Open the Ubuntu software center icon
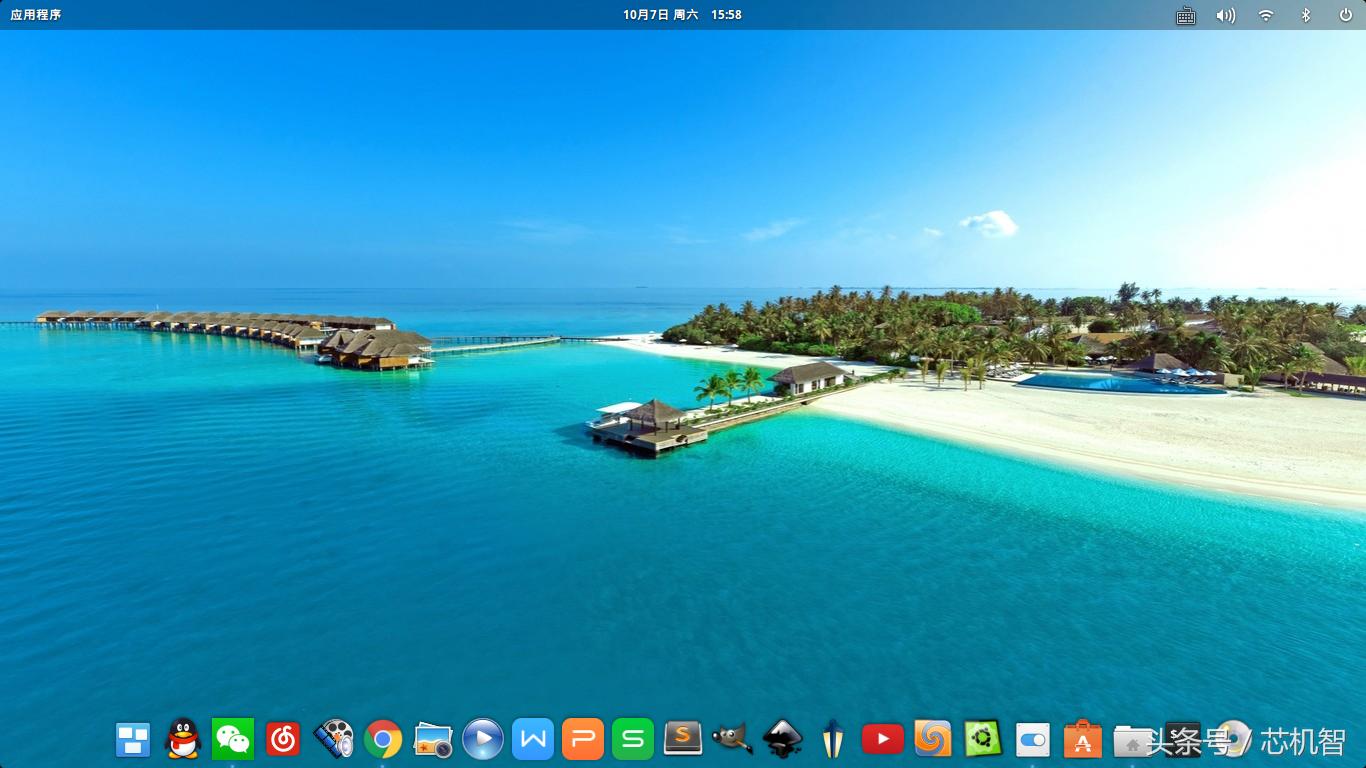 pyautogui.click(x=983, y=740)
